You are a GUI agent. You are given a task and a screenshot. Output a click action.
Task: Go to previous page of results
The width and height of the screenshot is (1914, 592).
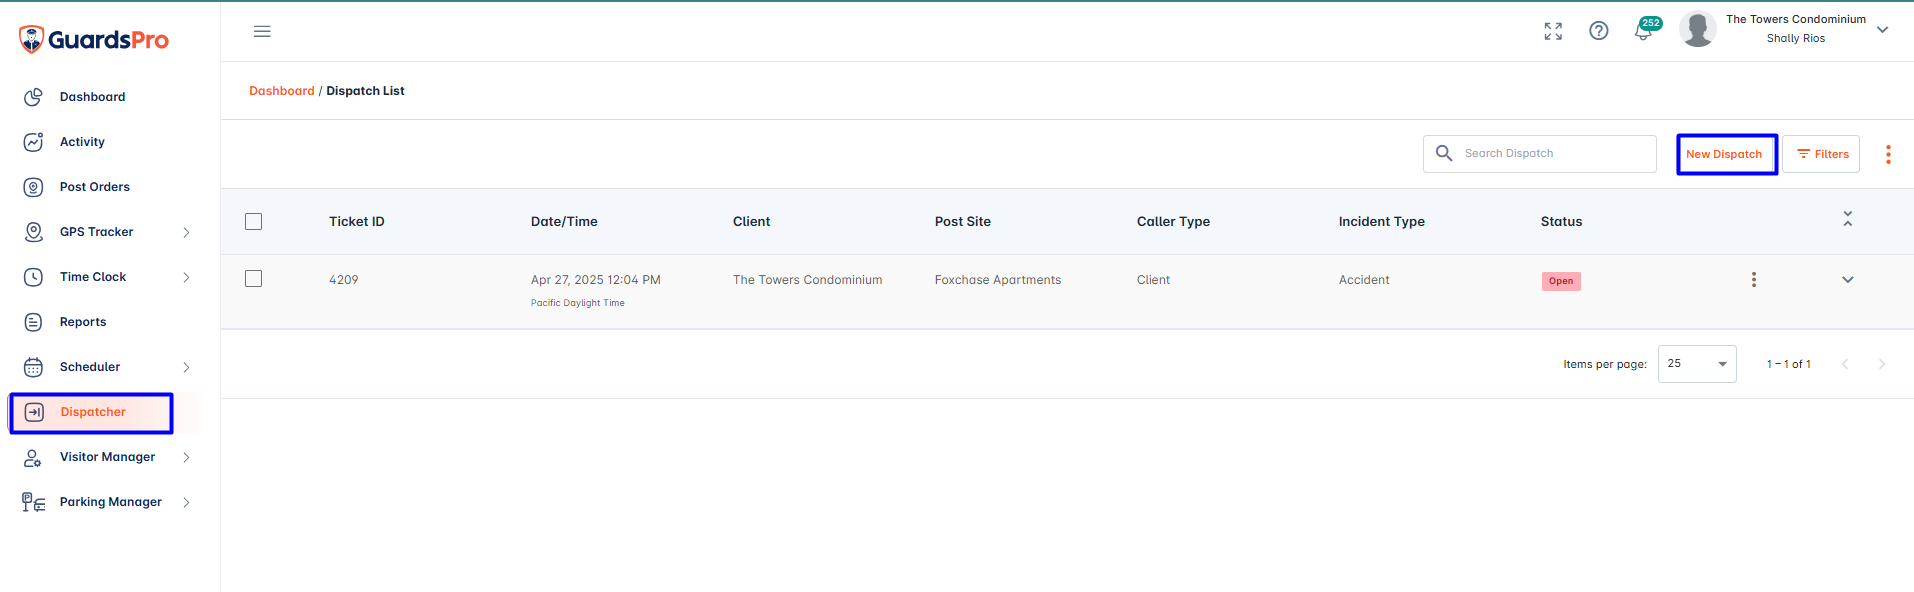pyautogui.click(x=1845, y=364)
